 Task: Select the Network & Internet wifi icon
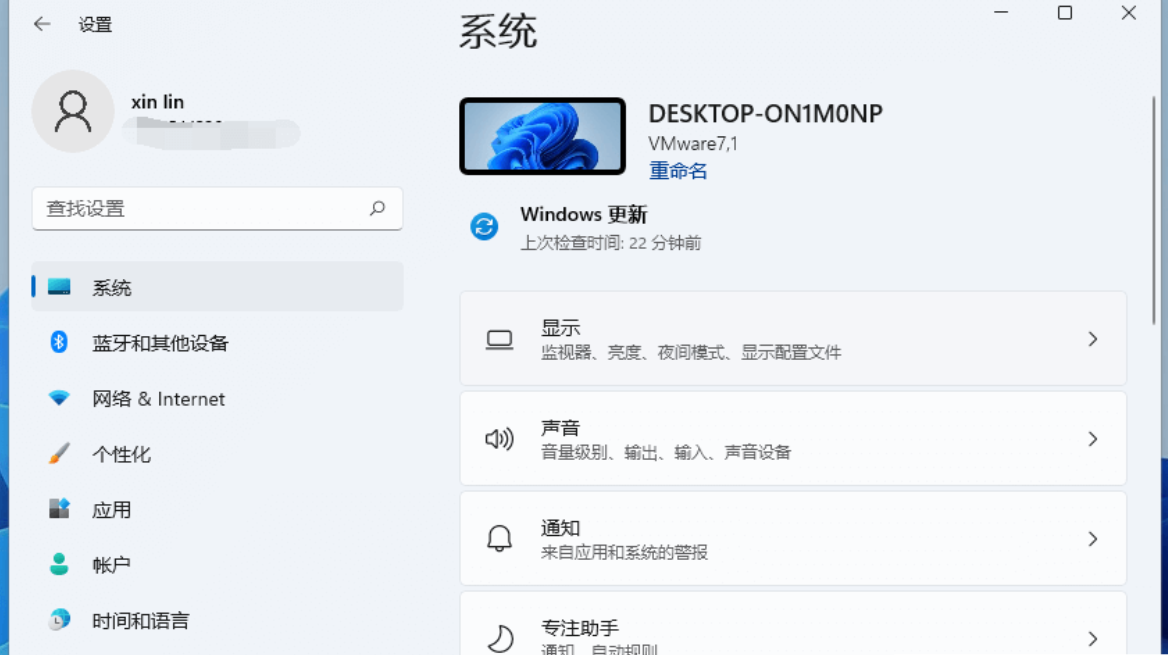pyautogui.click(x=59, y=398)
